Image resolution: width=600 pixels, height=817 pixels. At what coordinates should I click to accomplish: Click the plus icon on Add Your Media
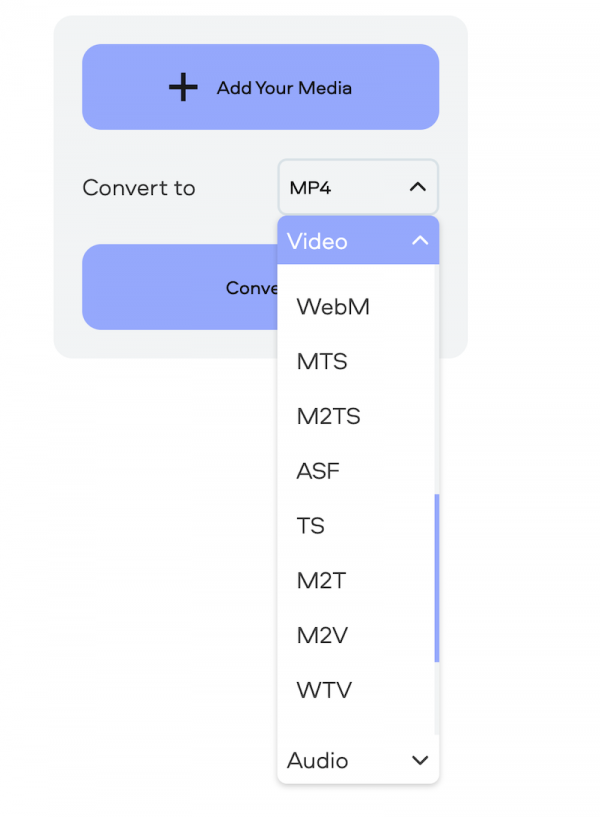click(183, 88)
